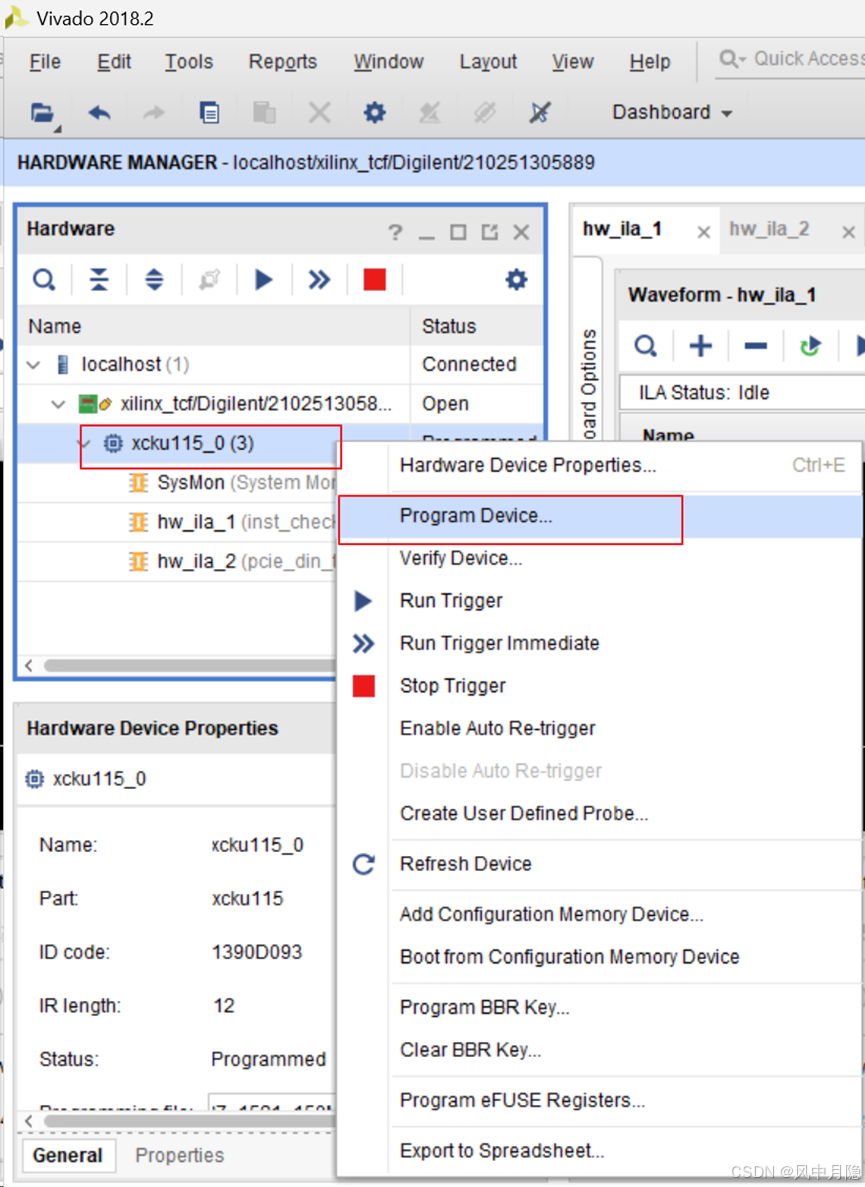
Task: Close the hw_ila_2 tab
Action: click(x=848, y=232)
